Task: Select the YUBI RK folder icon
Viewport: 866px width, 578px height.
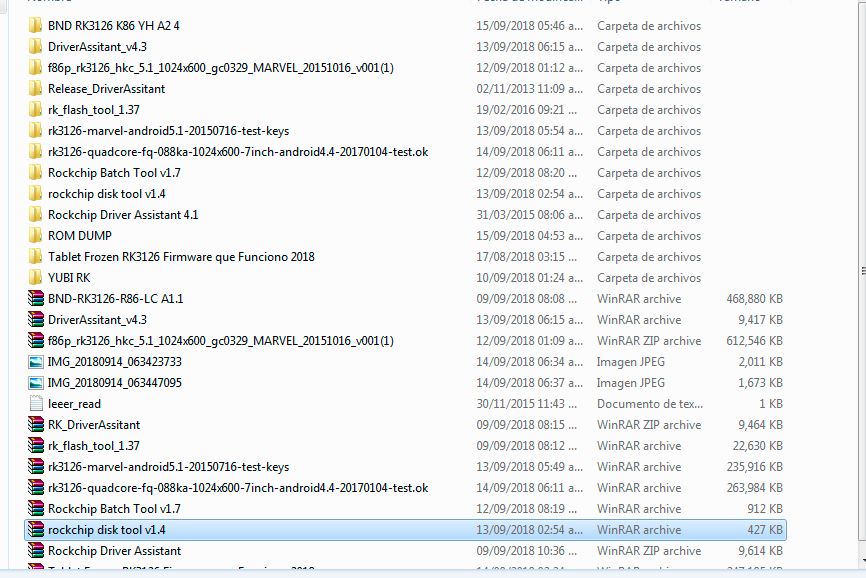Action: coord(35,277)
